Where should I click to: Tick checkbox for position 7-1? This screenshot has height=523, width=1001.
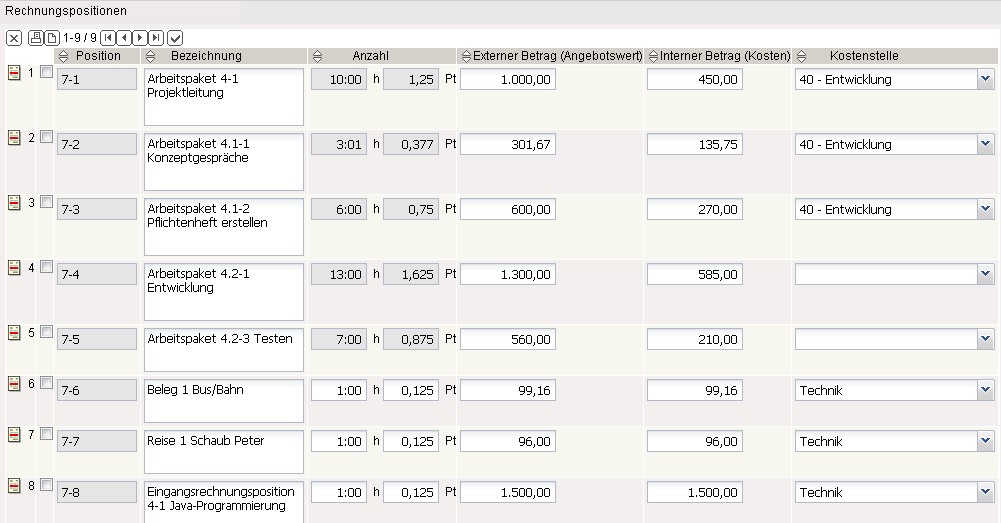pos(46,72)
